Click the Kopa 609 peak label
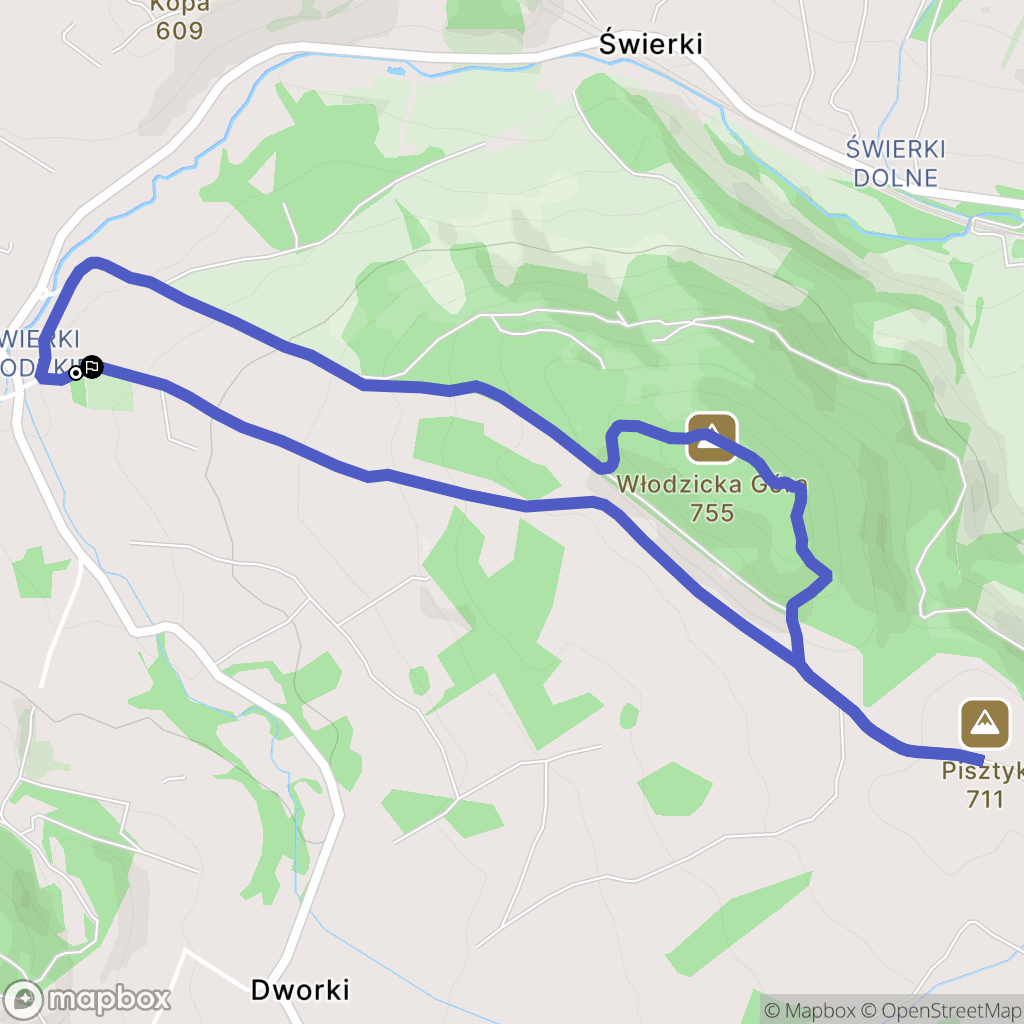 [179, 20]
